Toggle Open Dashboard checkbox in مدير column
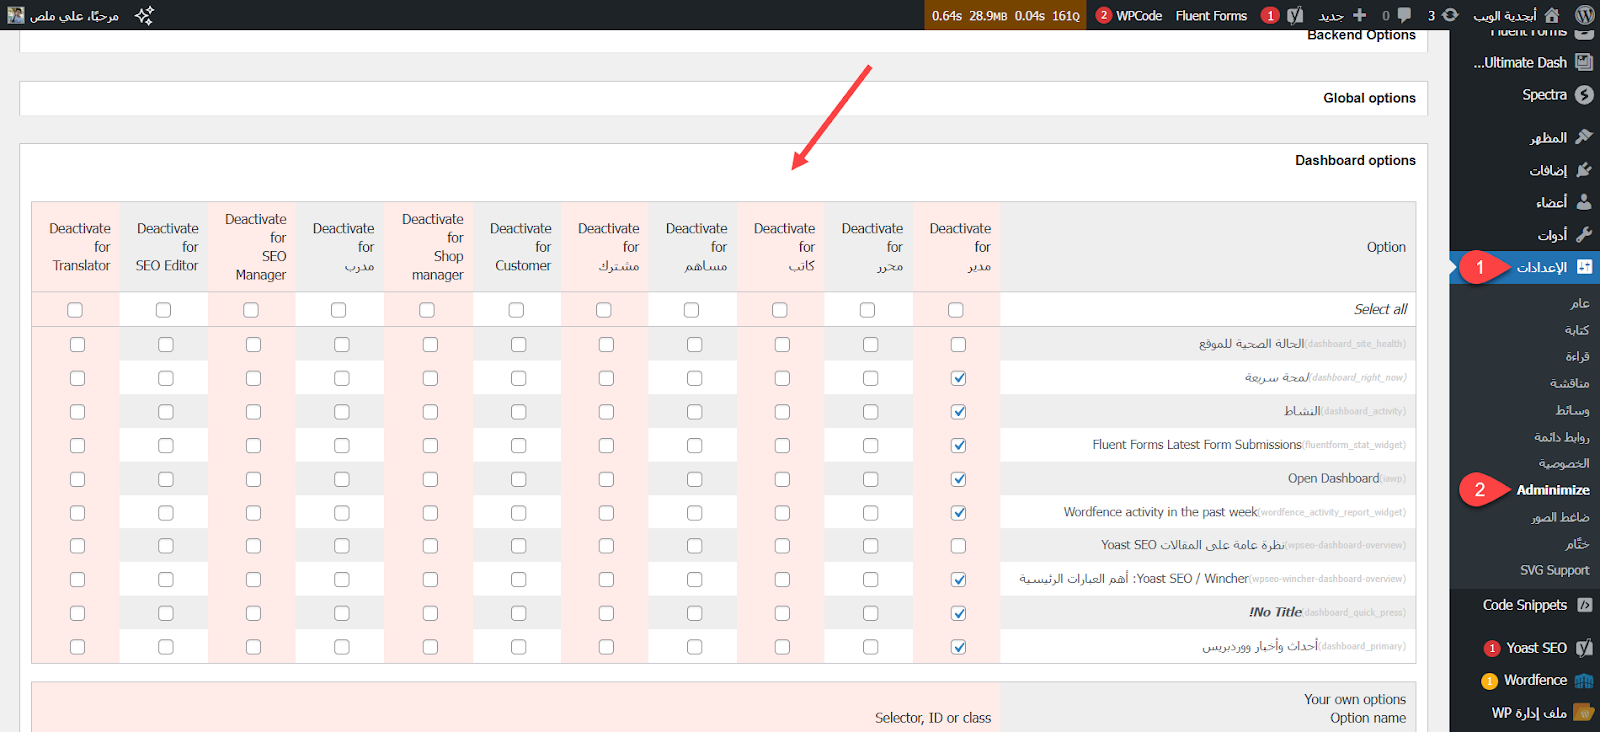 [x=958, y=479]
